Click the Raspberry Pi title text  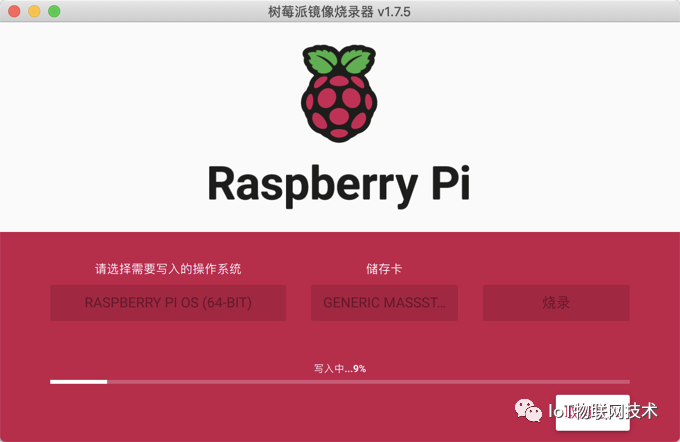point(339,185)
